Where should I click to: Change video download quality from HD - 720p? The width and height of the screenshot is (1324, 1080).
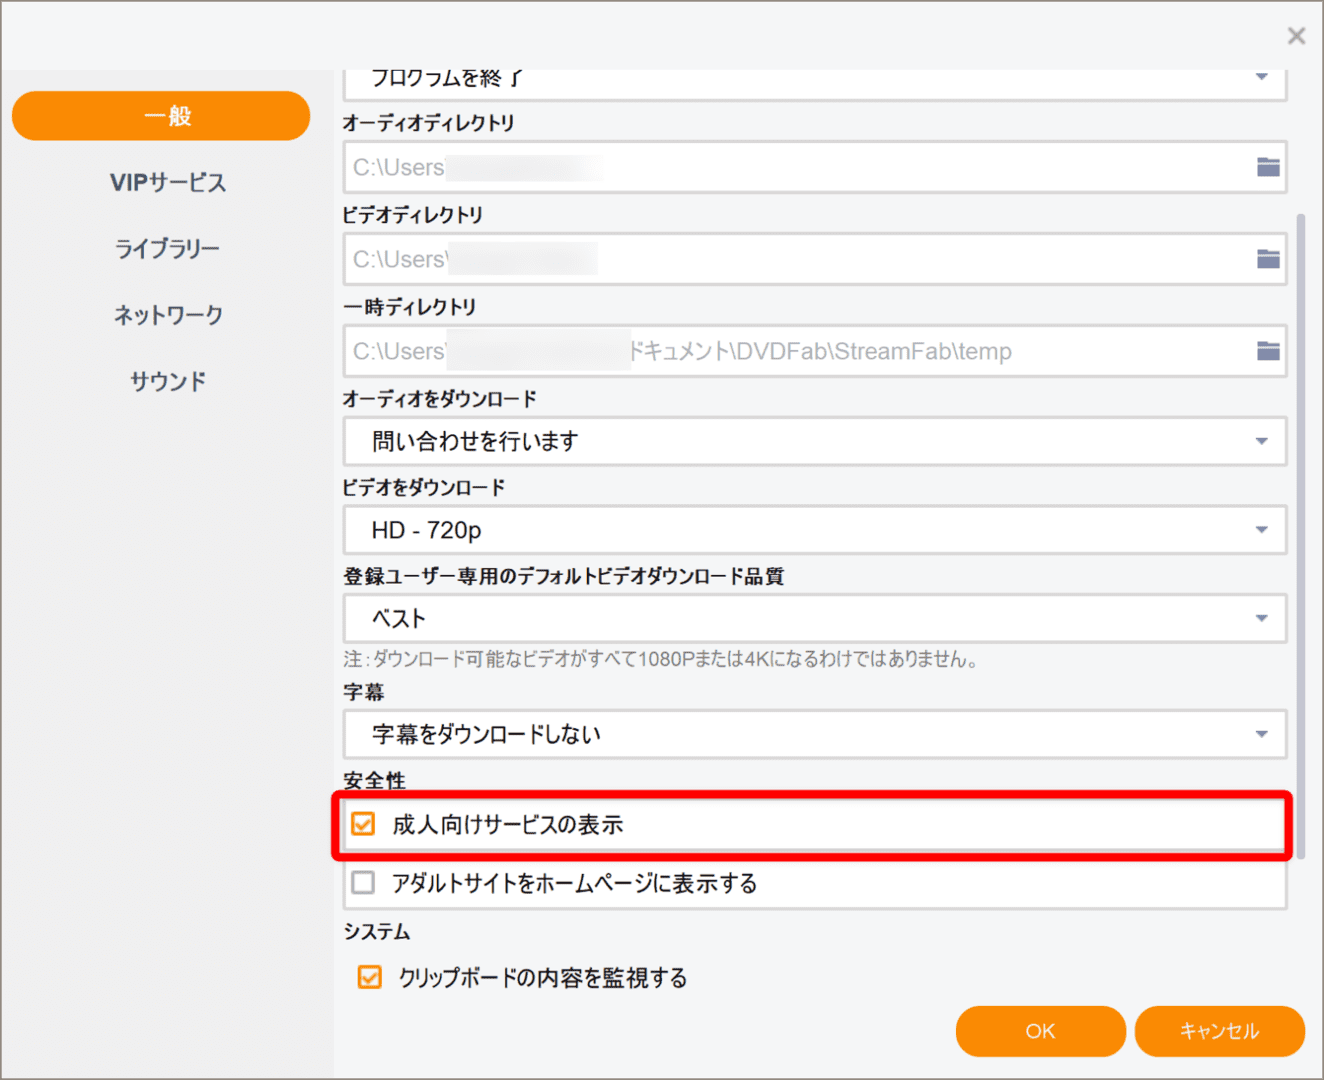tap(1262, 530)
